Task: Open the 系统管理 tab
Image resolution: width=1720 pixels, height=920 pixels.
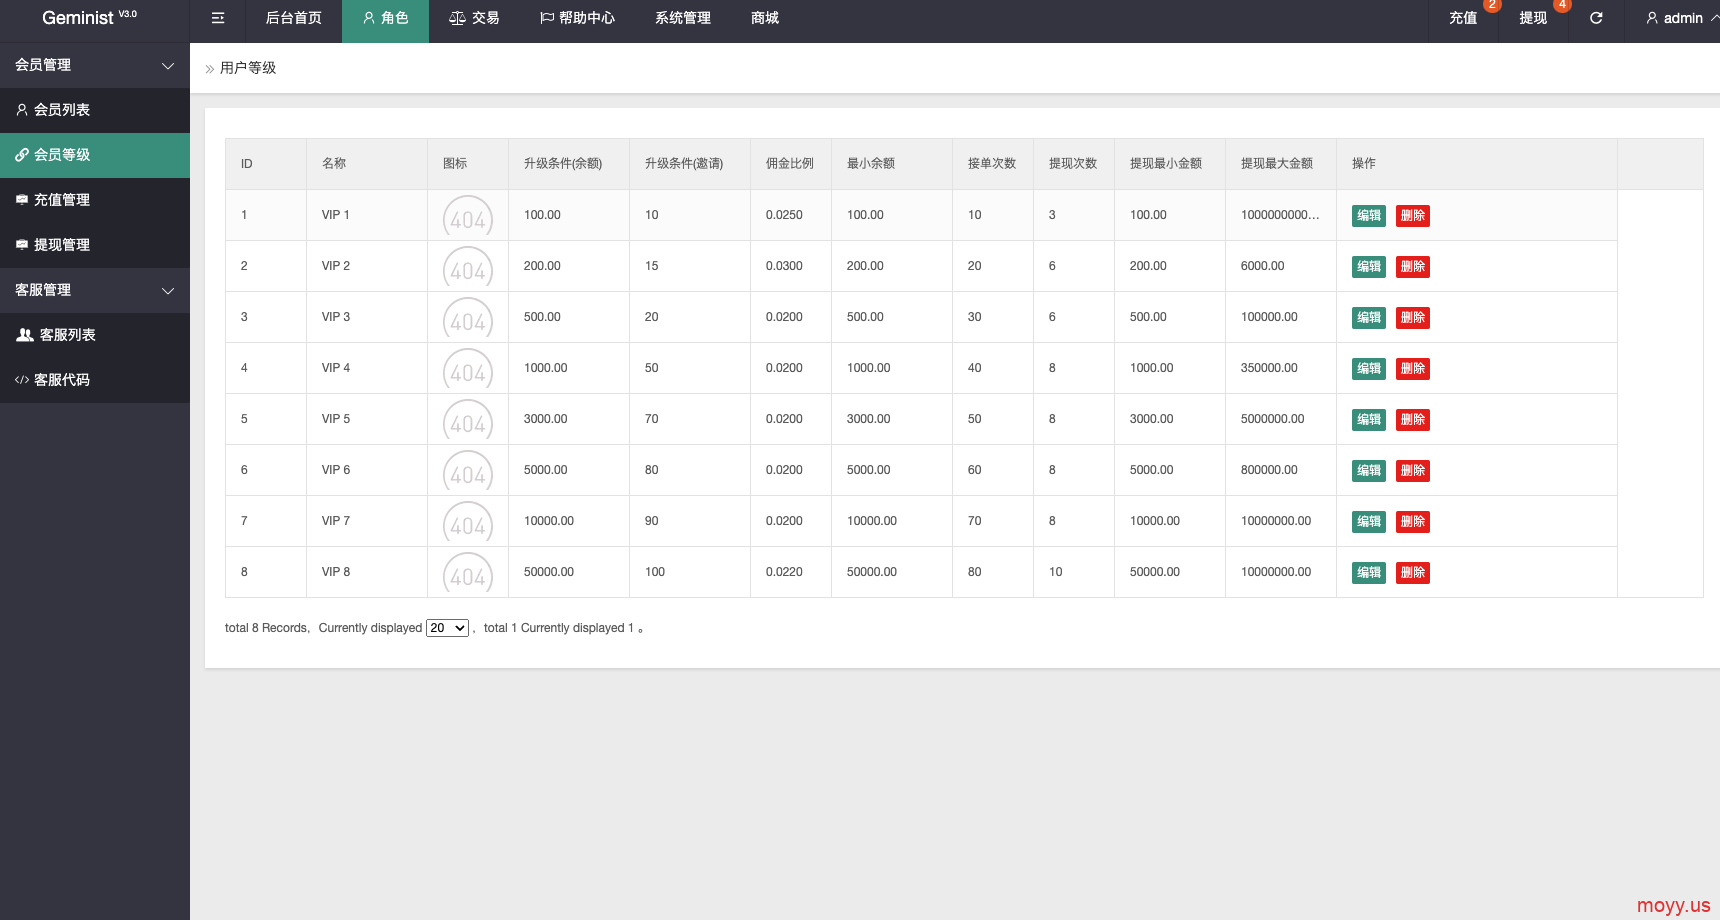Action: (x=683, y=18)
